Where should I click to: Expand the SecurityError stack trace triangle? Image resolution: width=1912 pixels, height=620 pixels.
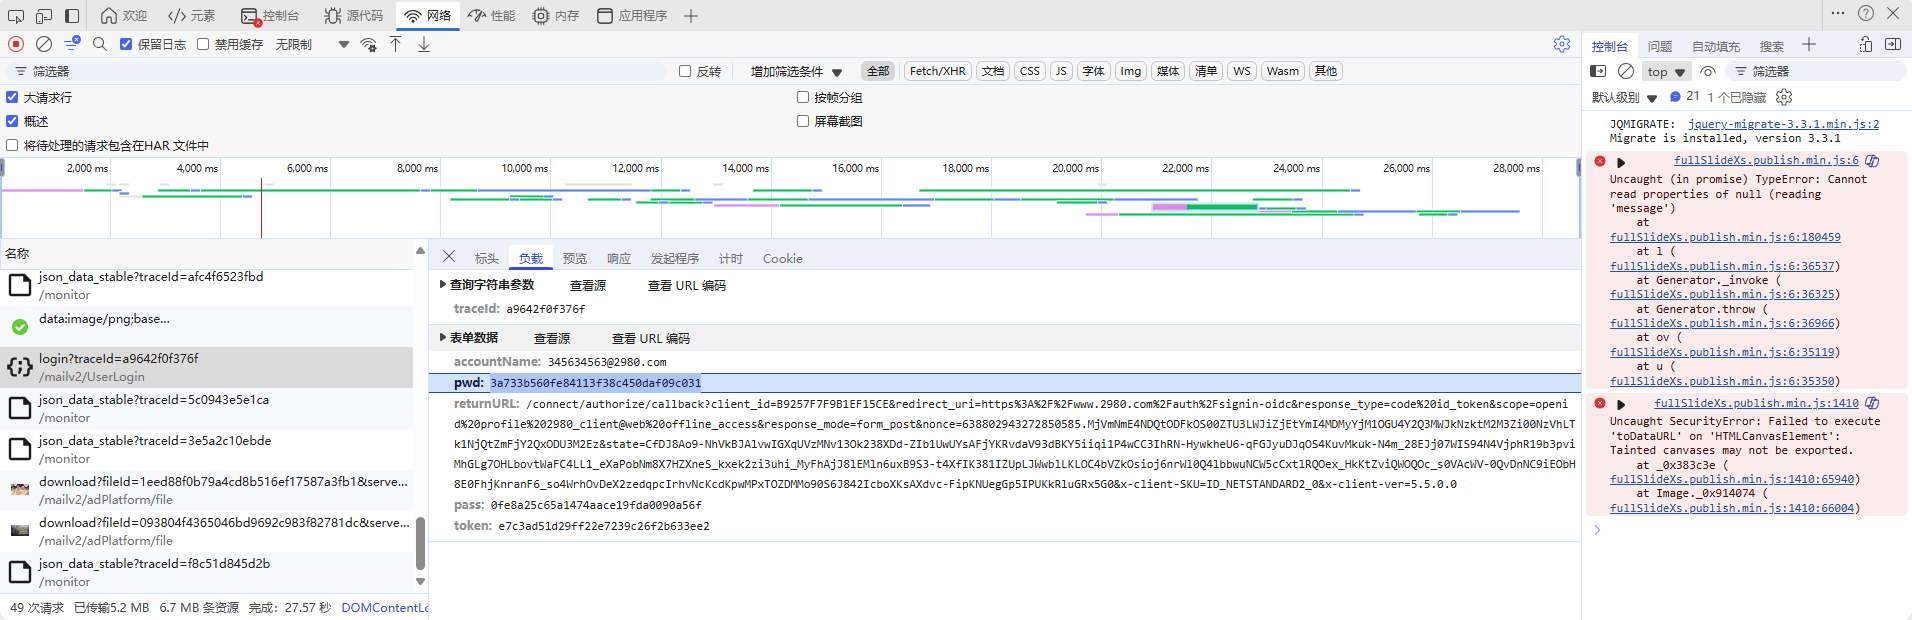pyautogui.click(x=1621, y=405)
